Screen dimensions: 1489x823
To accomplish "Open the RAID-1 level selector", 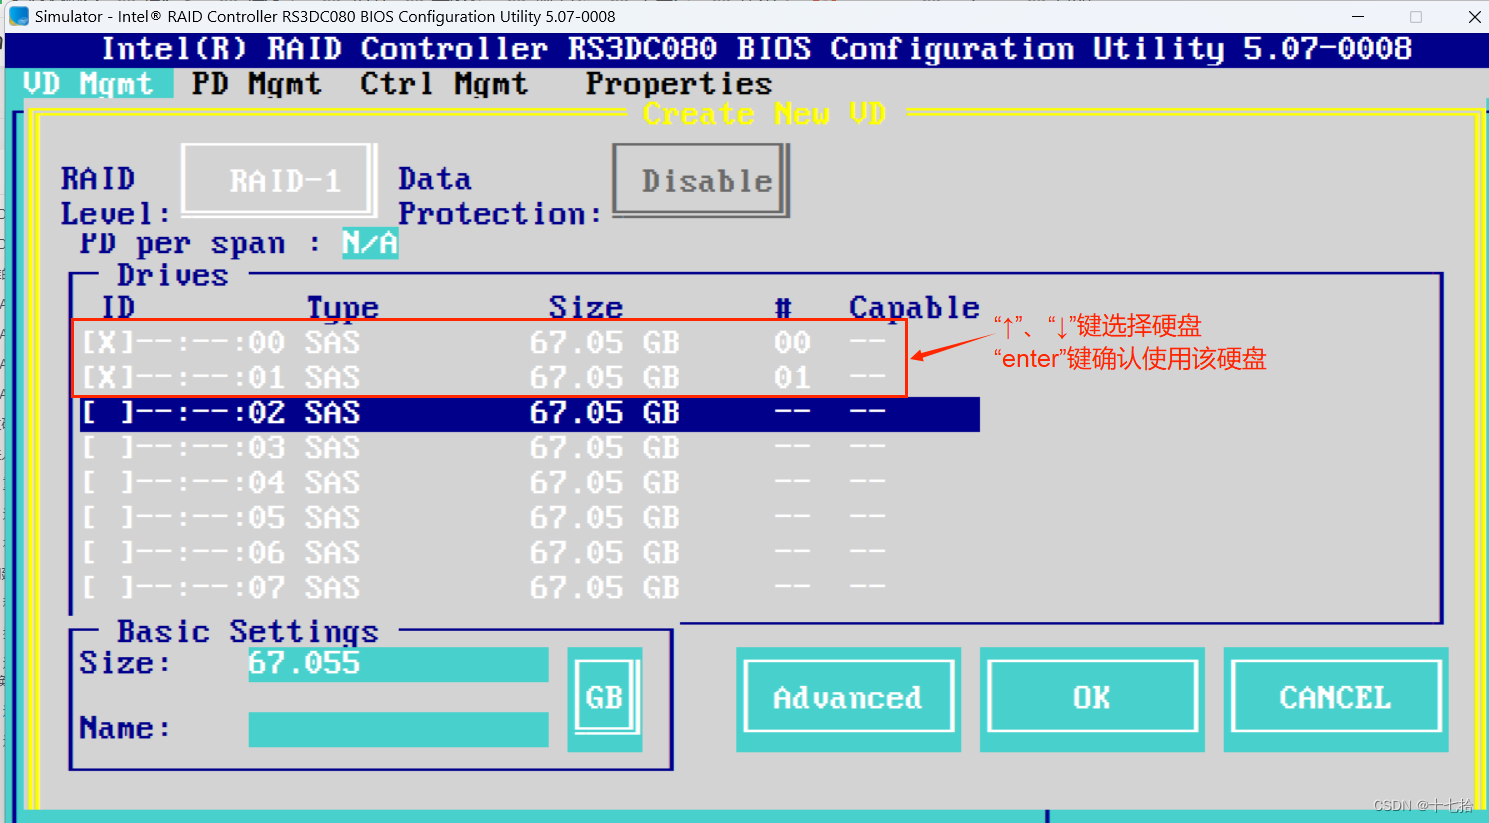I will click(x=279, y=181).
